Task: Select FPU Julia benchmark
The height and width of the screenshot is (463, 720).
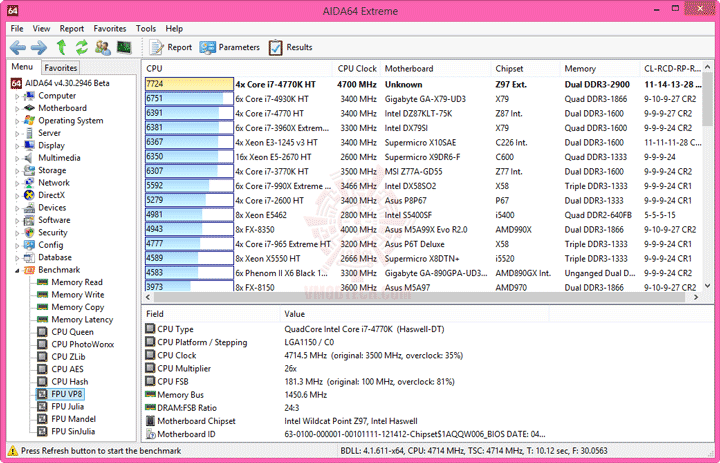Action: tap(68, 407)
